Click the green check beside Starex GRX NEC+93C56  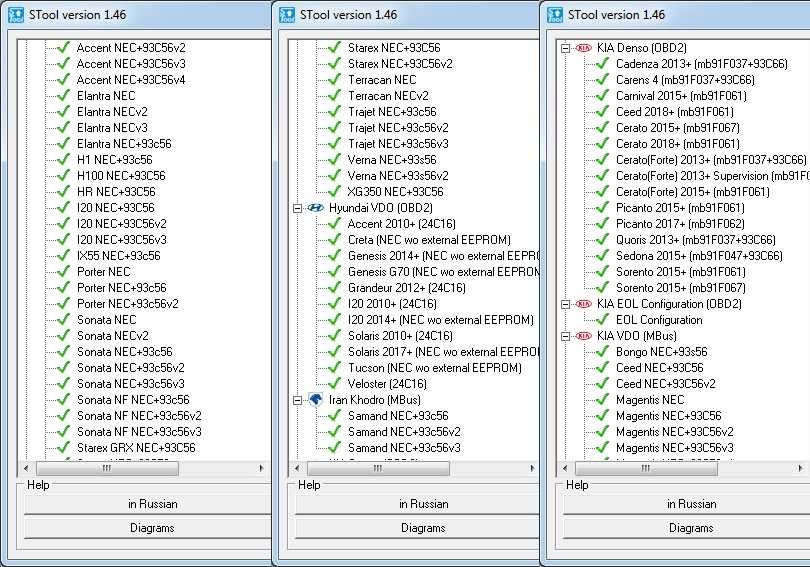(64, 448)
